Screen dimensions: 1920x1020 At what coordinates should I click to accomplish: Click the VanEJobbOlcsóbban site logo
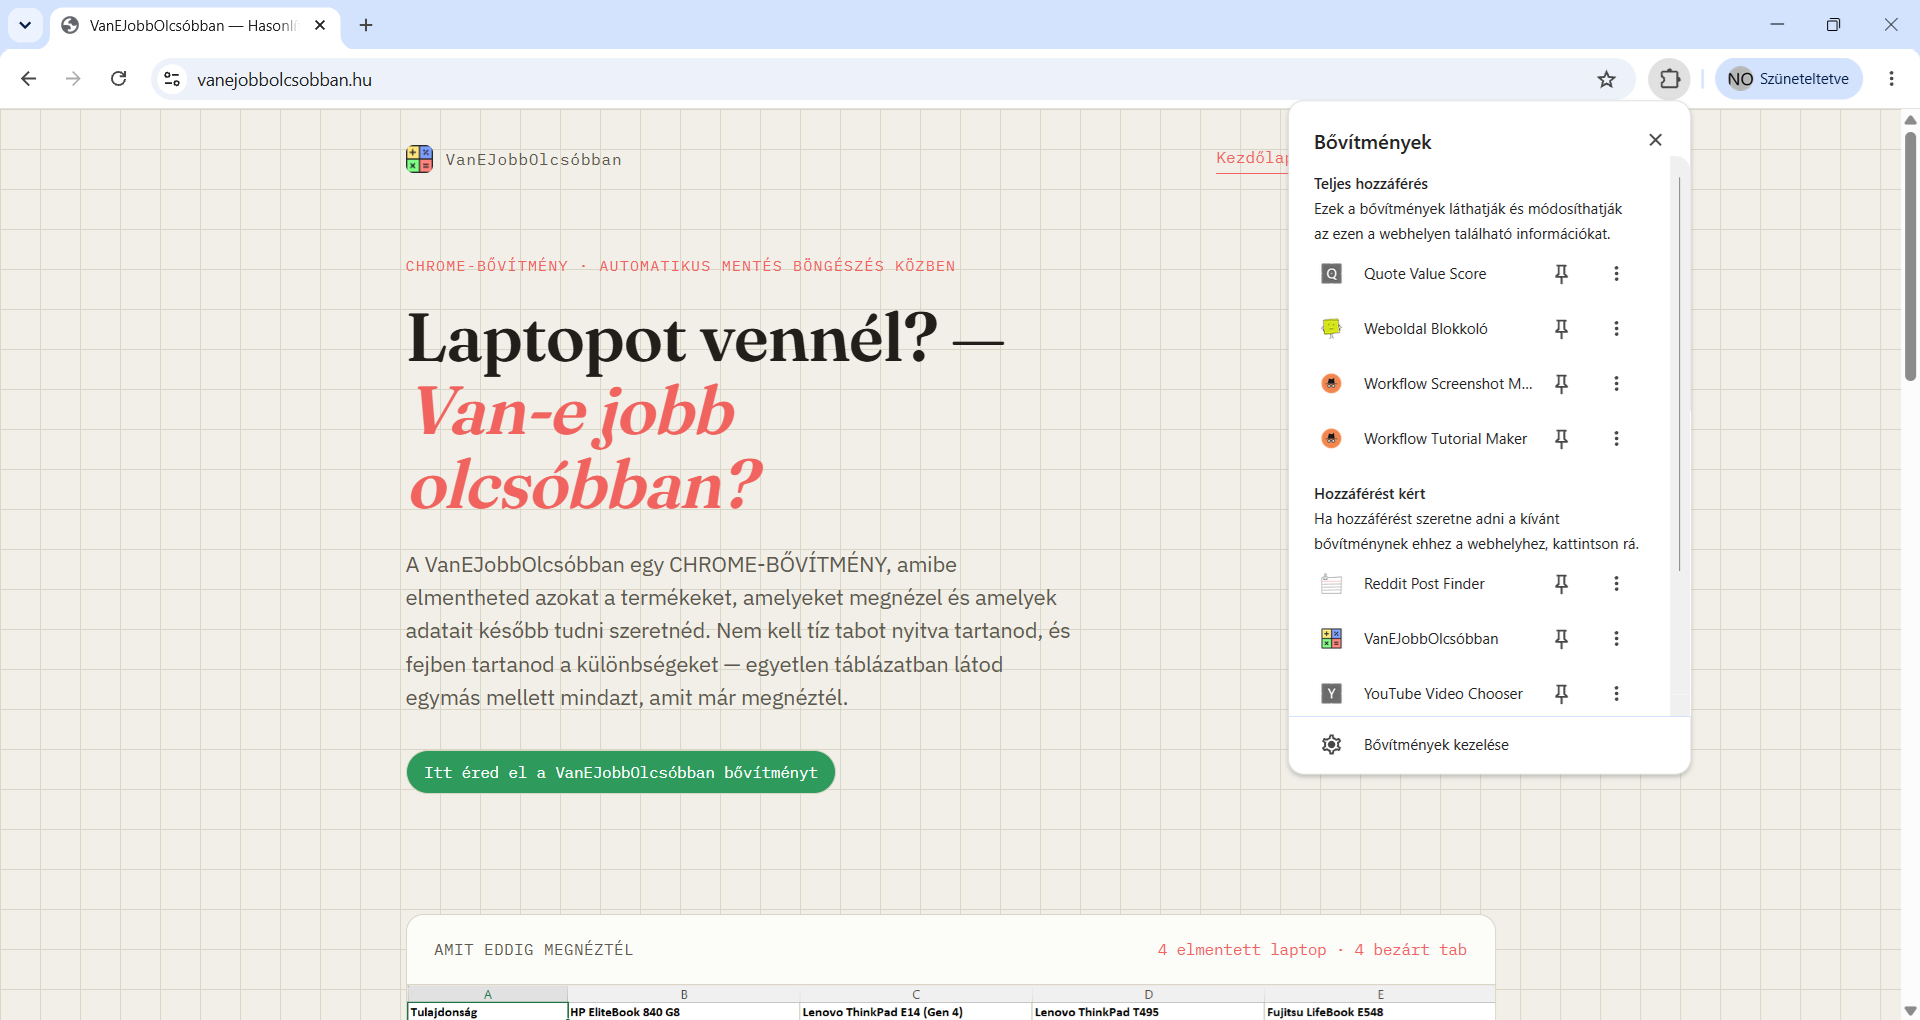pos(419,159)
